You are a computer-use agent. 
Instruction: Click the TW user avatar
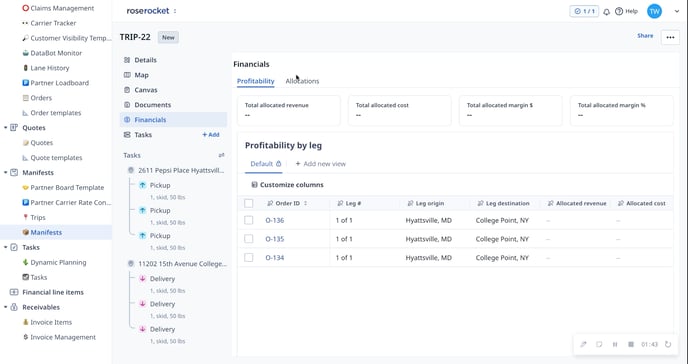(x=654, y=11)
